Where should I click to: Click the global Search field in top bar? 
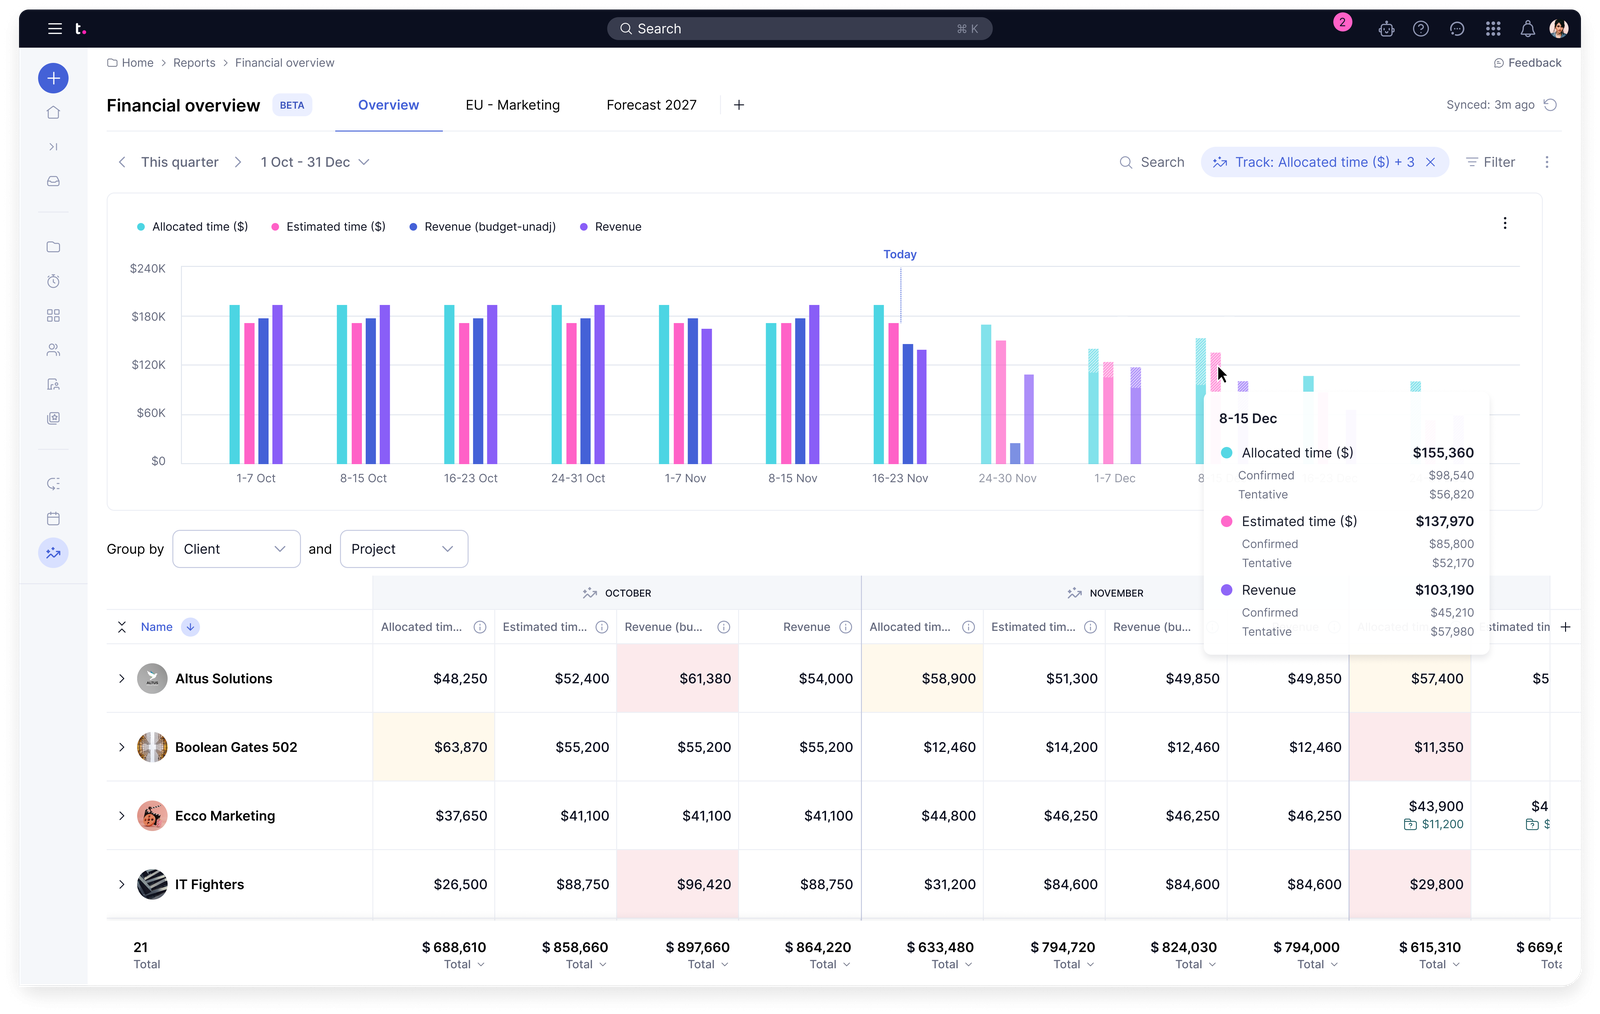click(x=800, y=29)
